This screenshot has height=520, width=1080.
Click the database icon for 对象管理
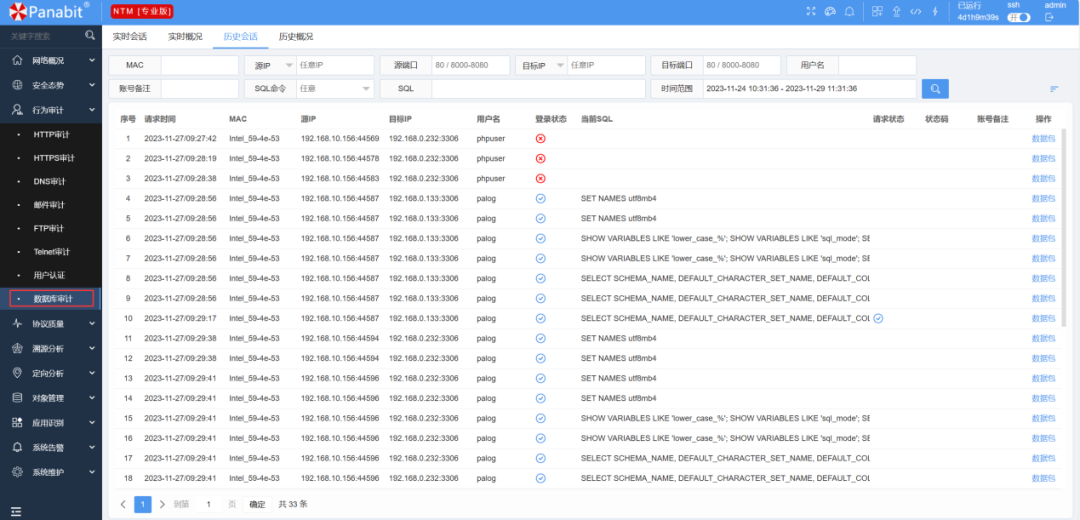point(17,398)
